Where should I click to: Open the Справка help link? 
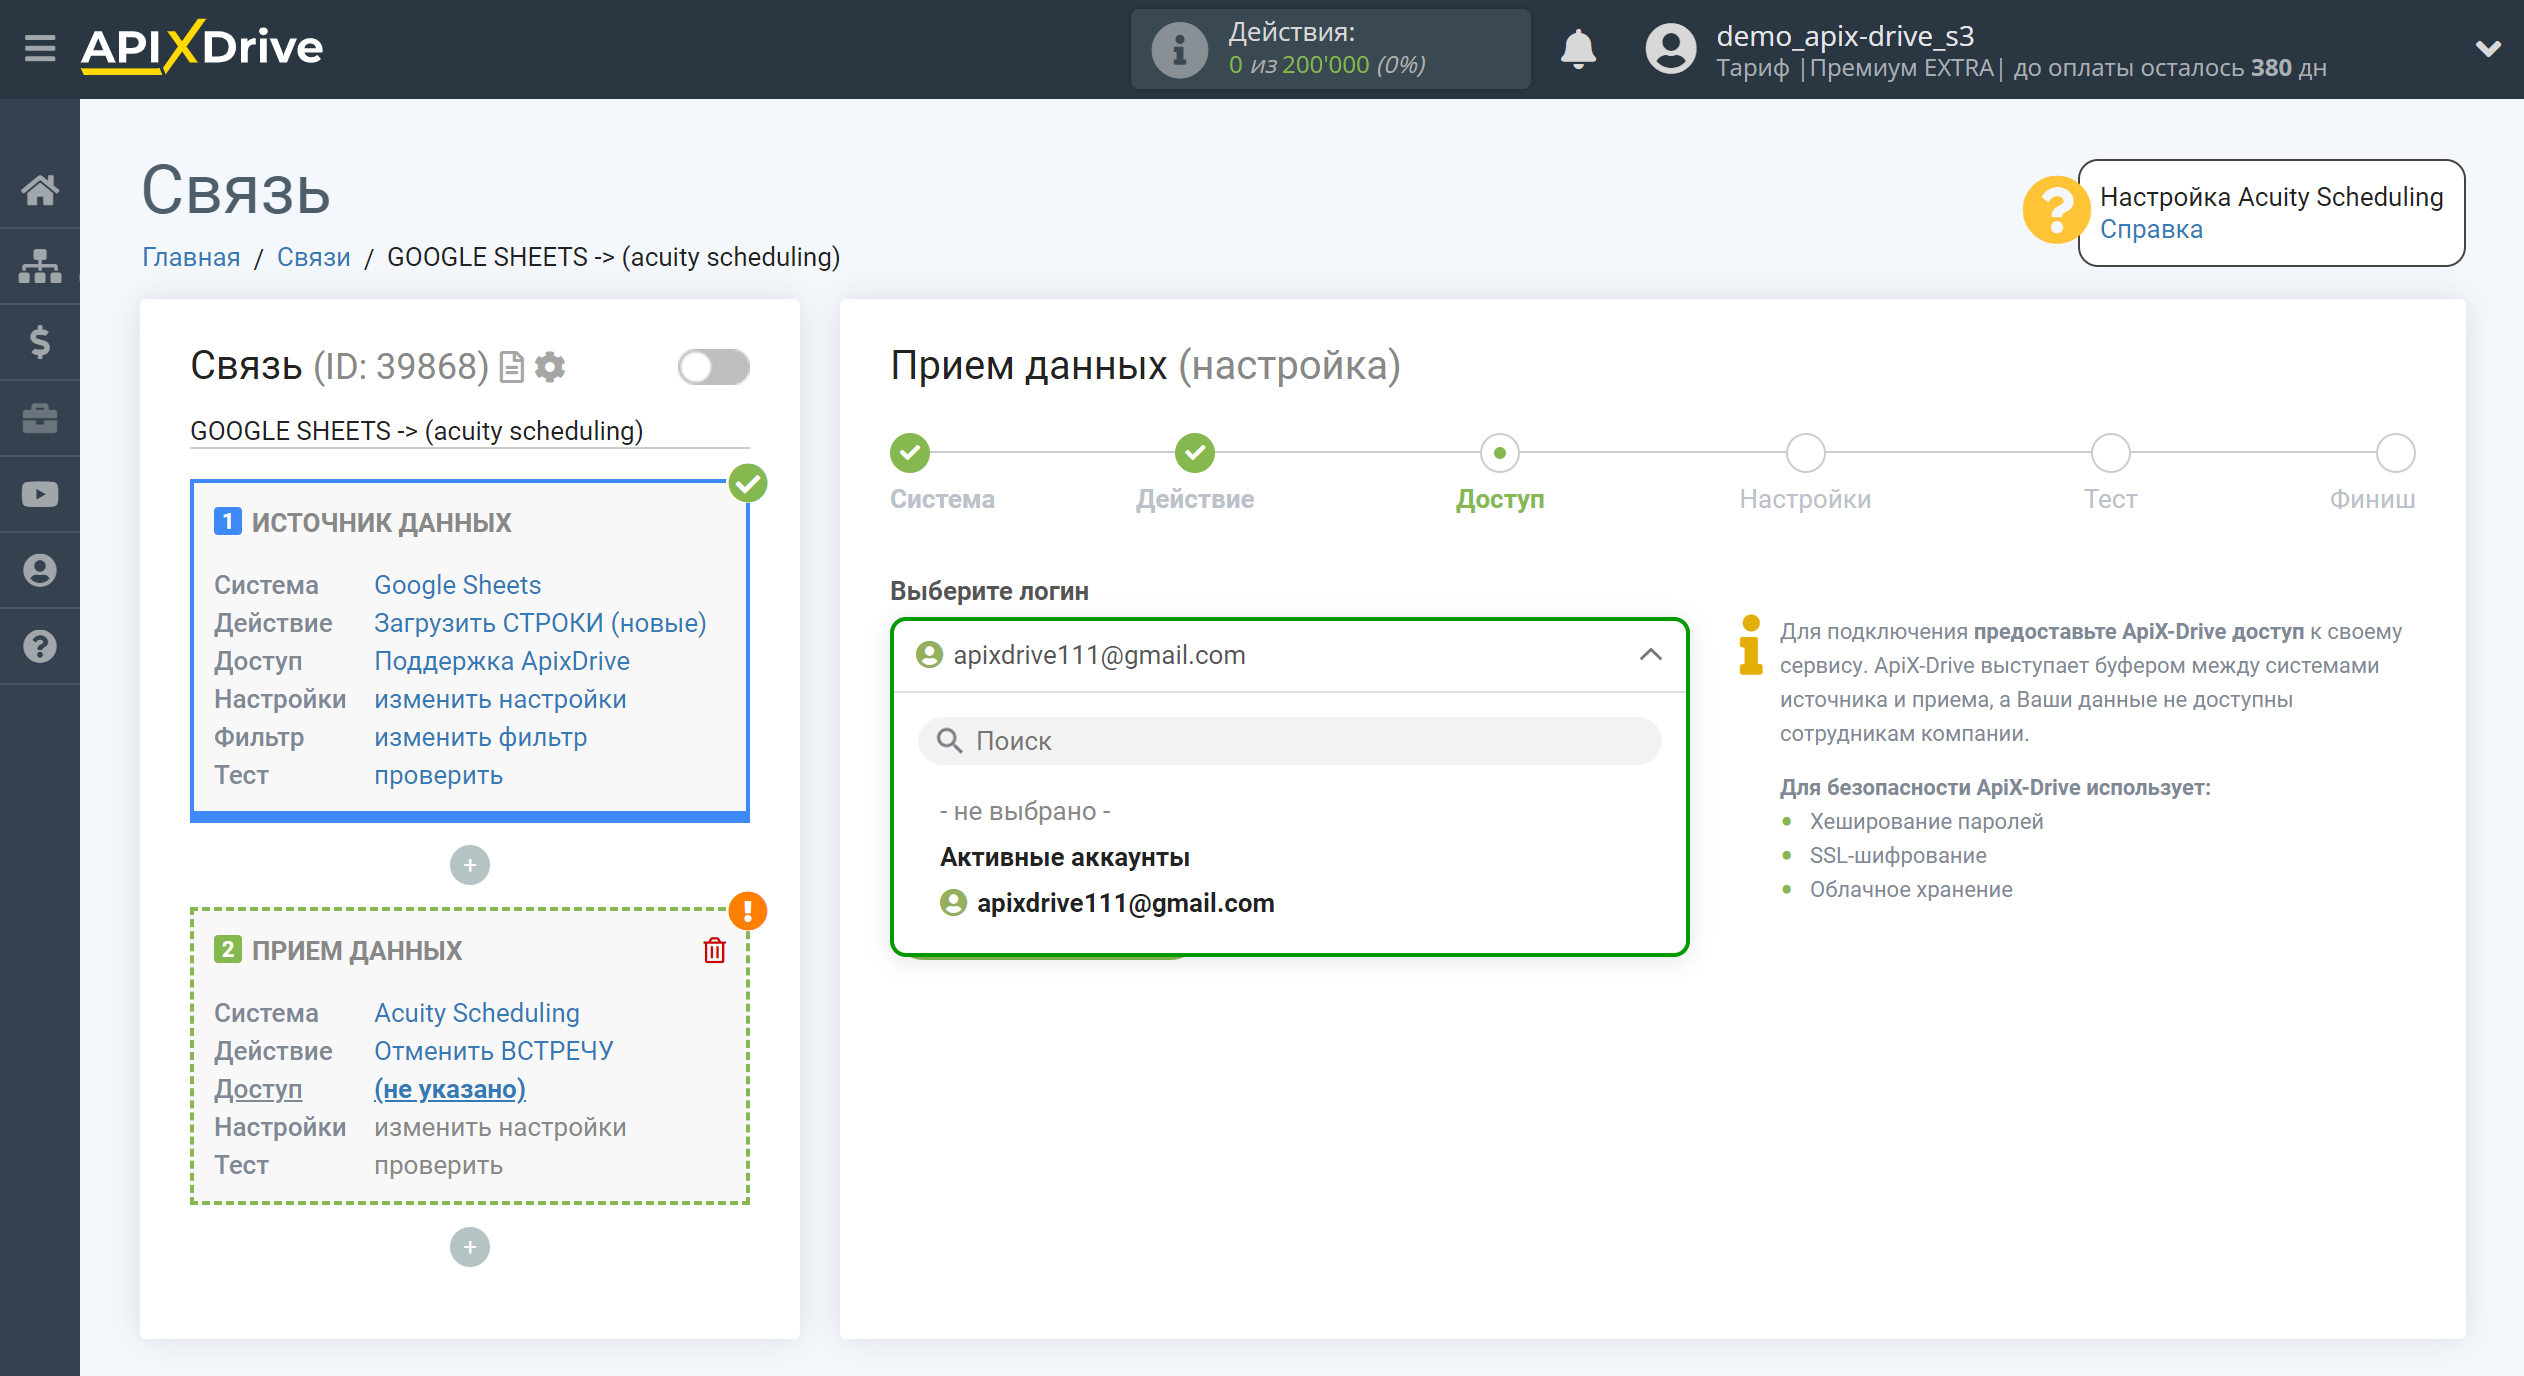2151,229
